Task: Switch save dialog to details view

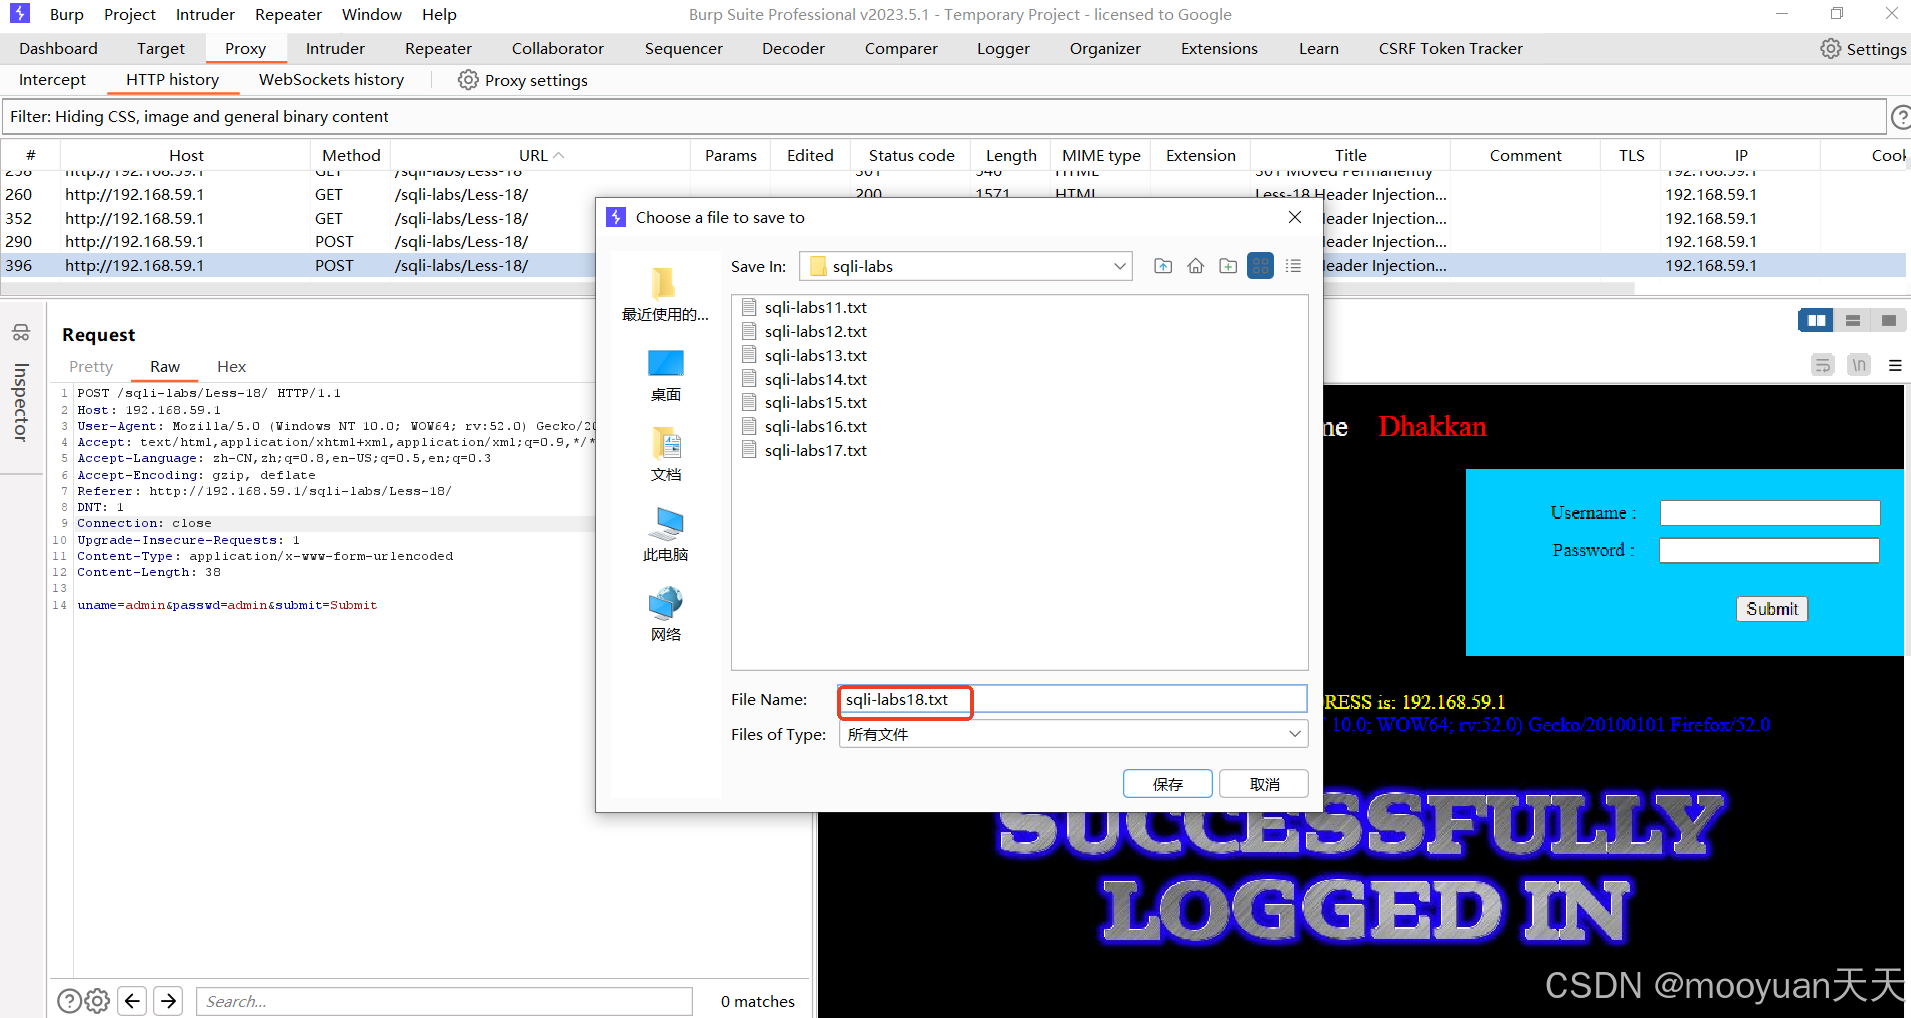Action: coord(1293,266)
